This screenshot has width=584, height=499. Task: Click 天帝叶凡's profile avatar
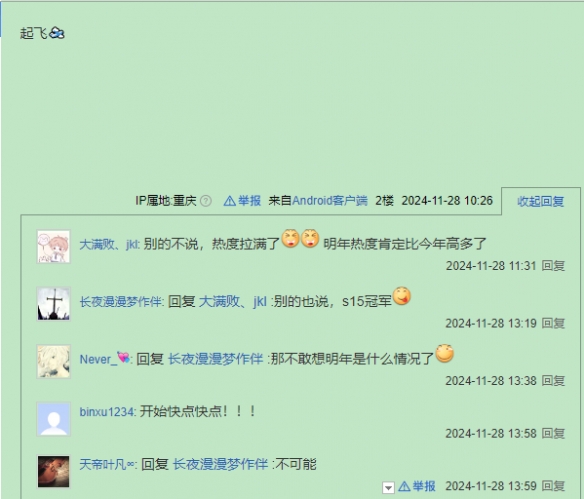54,471
